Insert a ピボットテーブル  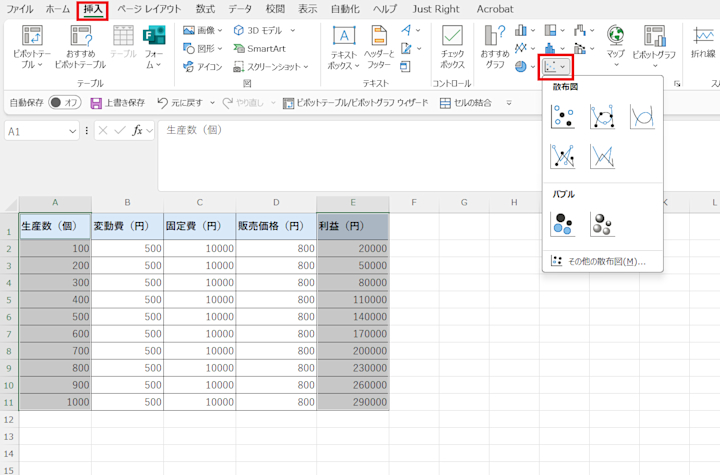click(32, 47)
